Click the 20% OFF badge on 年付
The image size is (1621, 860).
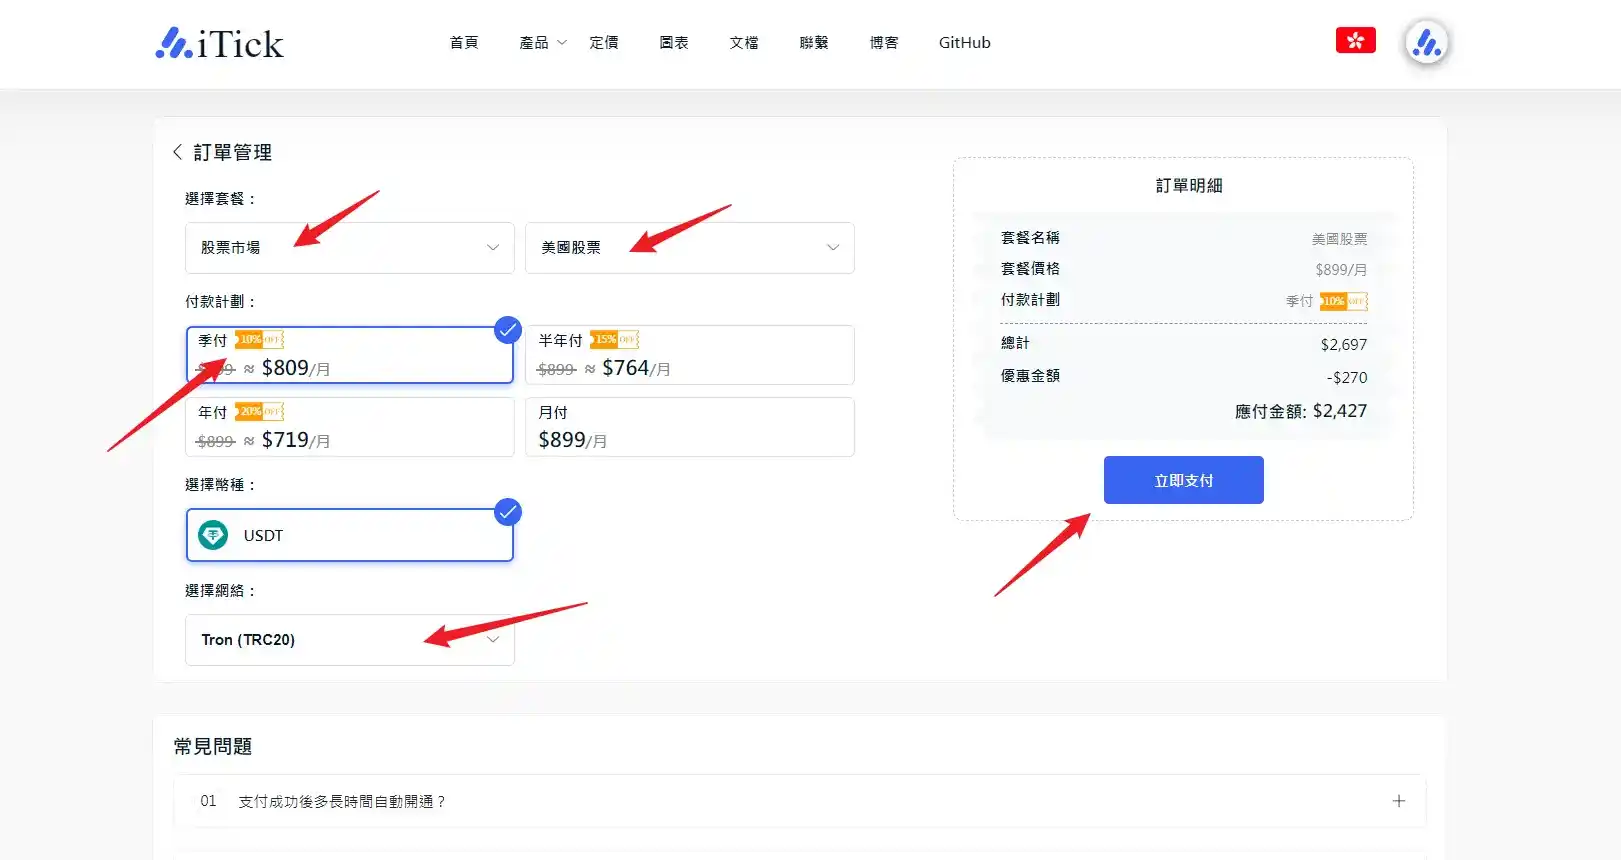260,412
